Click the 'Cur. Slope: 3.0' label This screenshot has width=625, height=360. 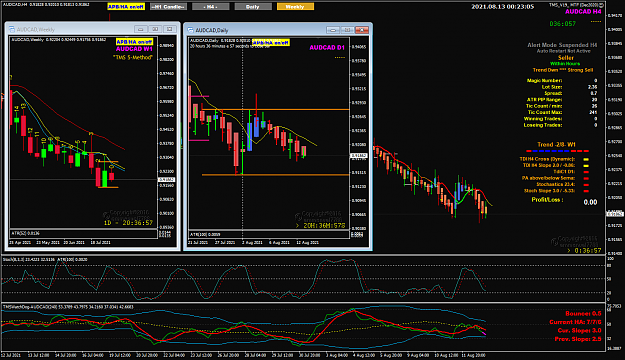579,331
